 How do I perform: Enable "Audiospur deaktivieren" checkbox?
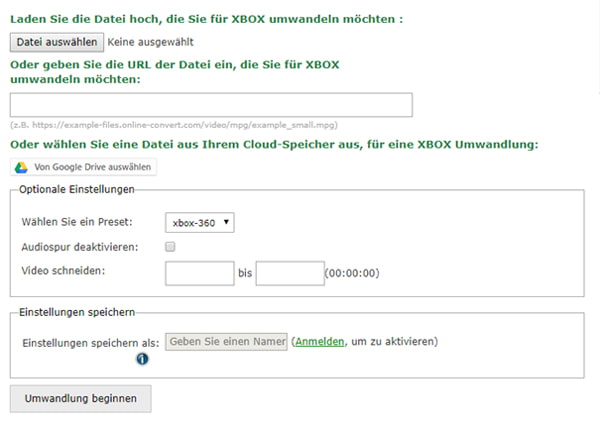tap(170, 247)
